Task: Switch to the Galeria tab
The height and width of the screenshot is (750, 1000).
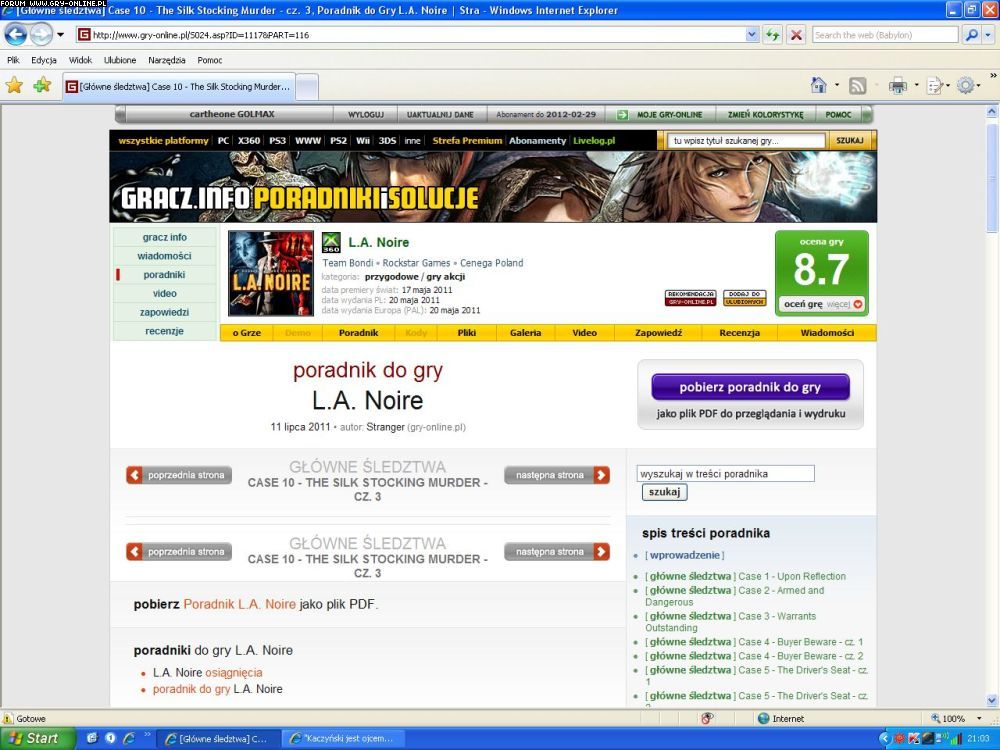Action: (525, 333)
